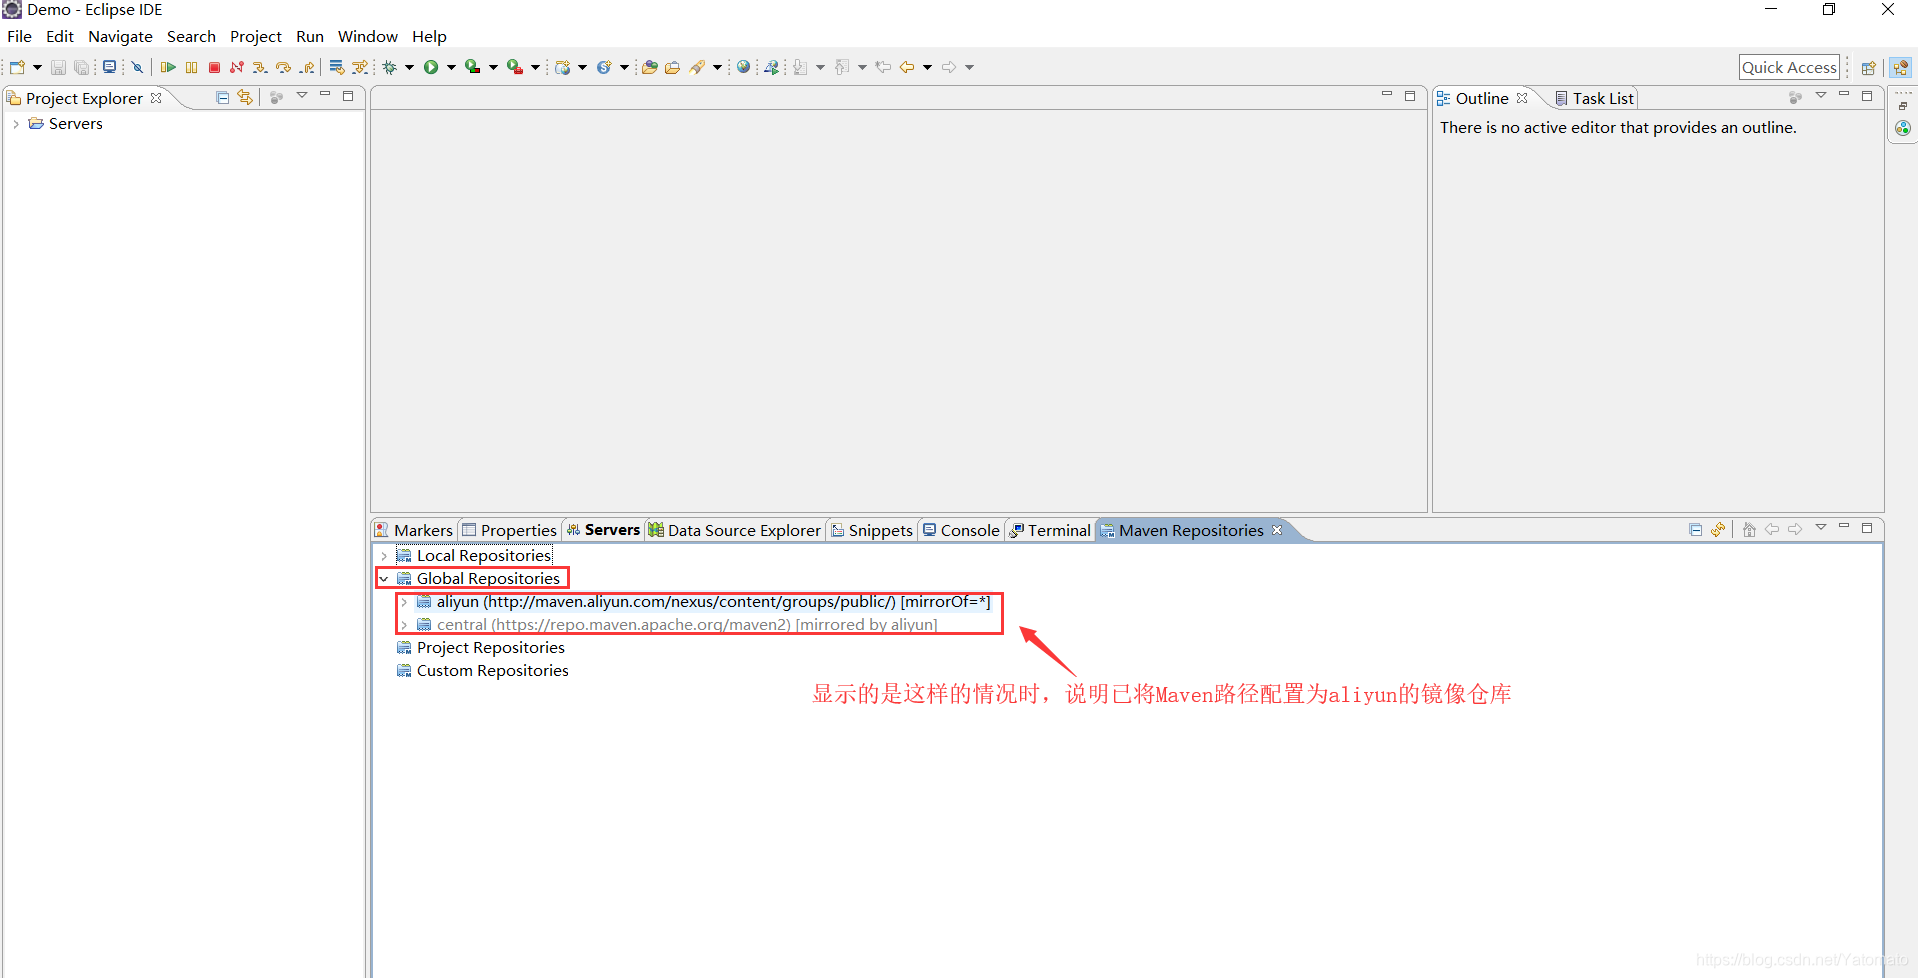This screenshot has width=1918, height=978.
Task: Open the Edit menu
Action: [x=60, y=36]
